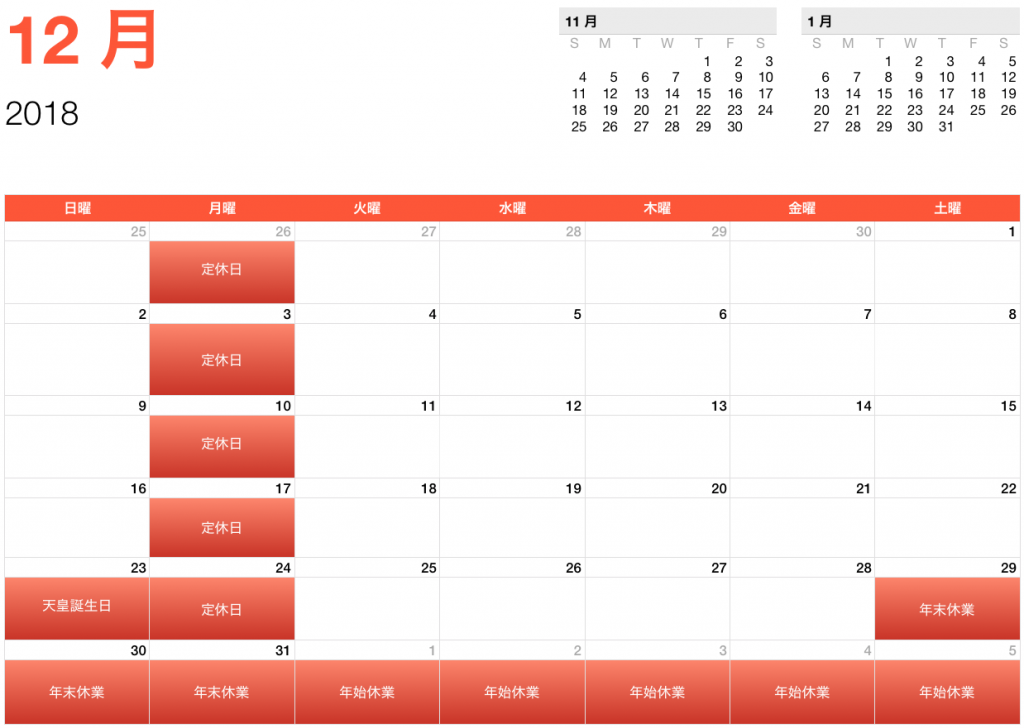Select the empty cell for December 12
The height and width of the screenshot is (728, 1024).
(x=512, y=444)
